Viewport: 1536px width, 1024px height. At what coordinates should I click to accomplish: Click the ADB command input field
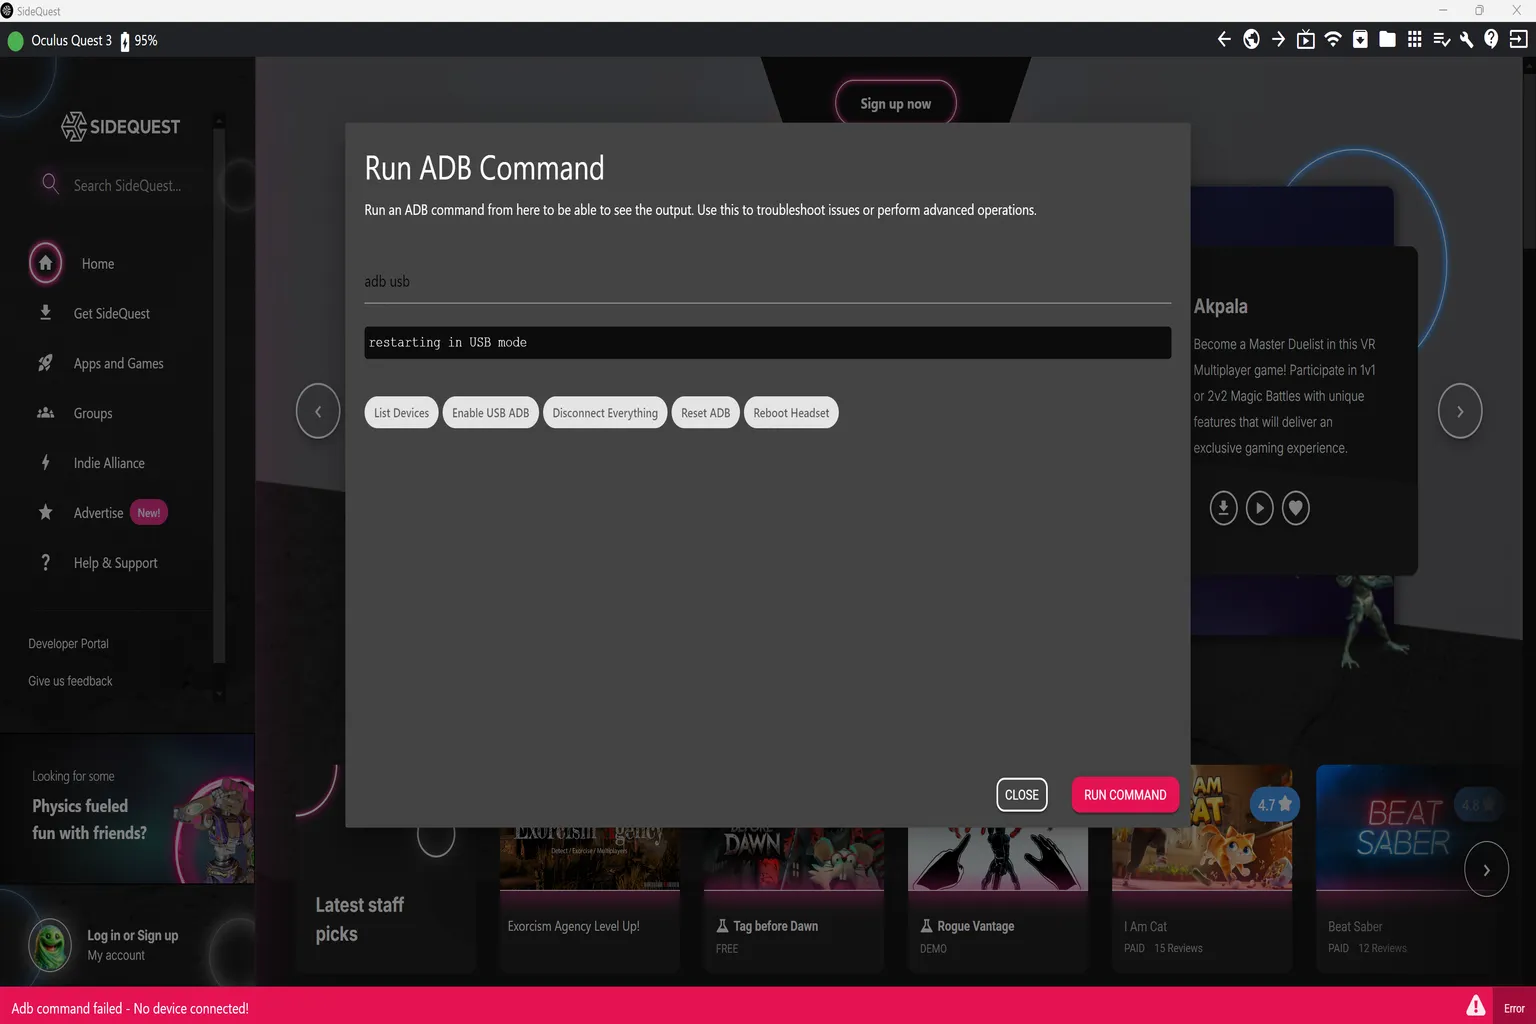pyautogui.click(x=767, y=282)
